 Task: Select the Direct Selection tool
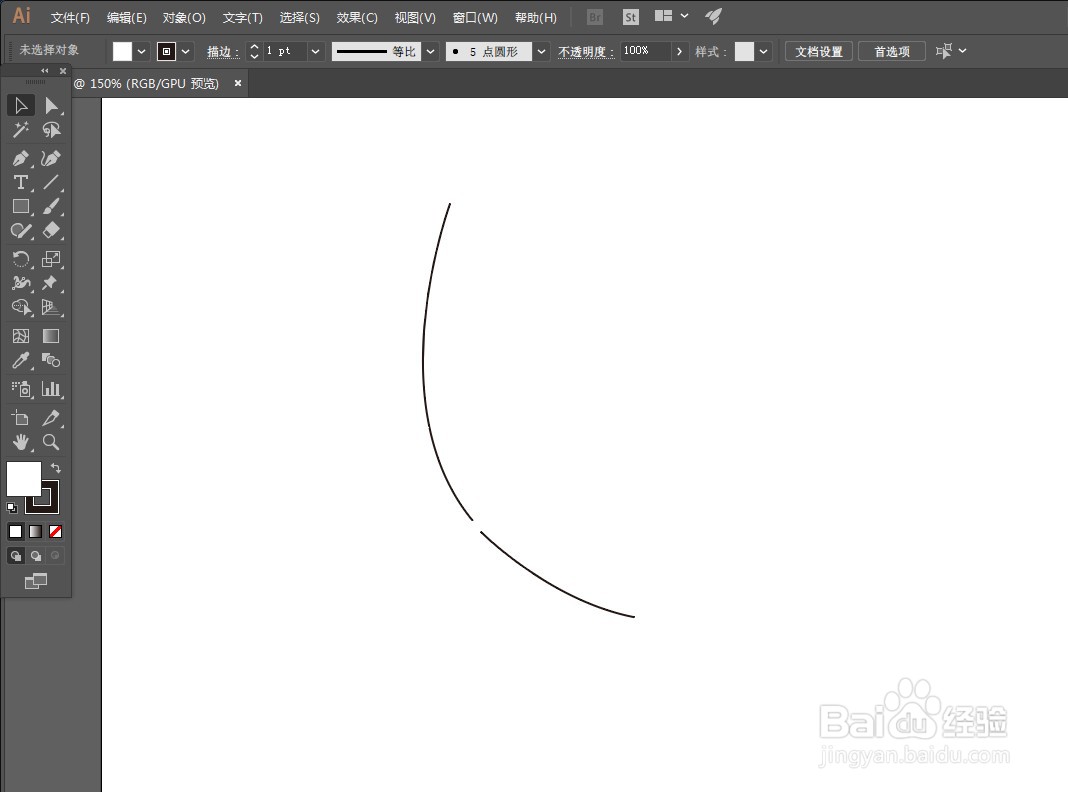51,106
